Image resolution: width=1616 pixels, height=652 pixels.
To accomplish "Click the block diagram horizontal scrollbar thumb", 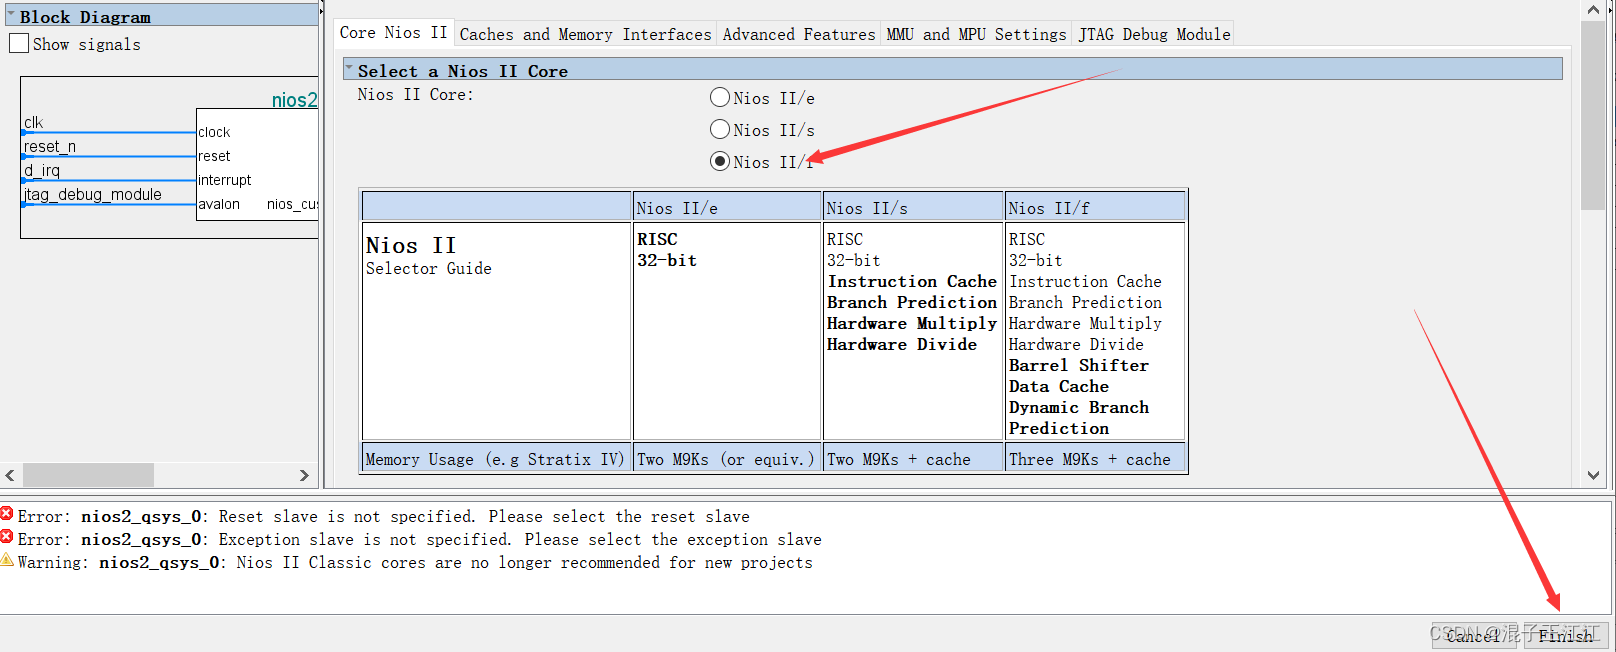I will coord(88,475).
